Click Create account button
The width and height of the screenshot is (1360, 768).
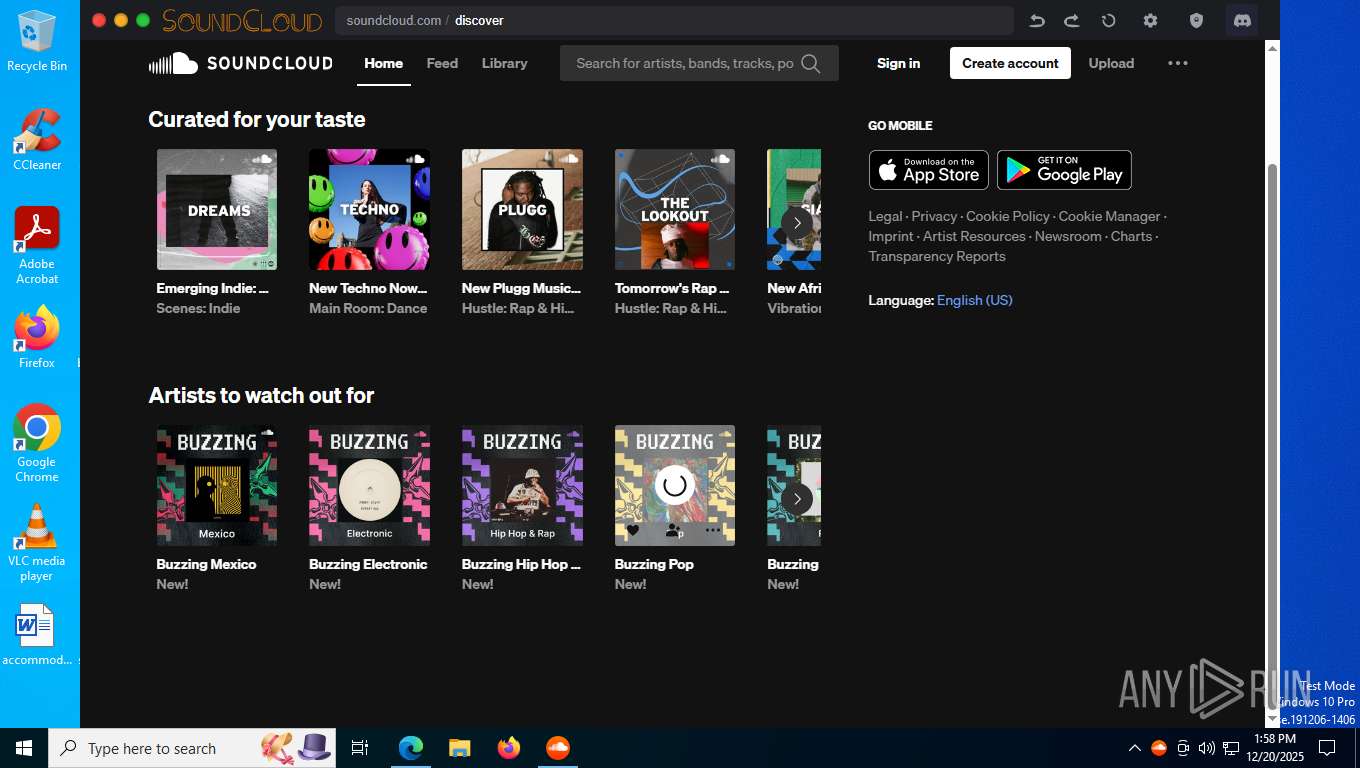click(x=1010, y=63)
